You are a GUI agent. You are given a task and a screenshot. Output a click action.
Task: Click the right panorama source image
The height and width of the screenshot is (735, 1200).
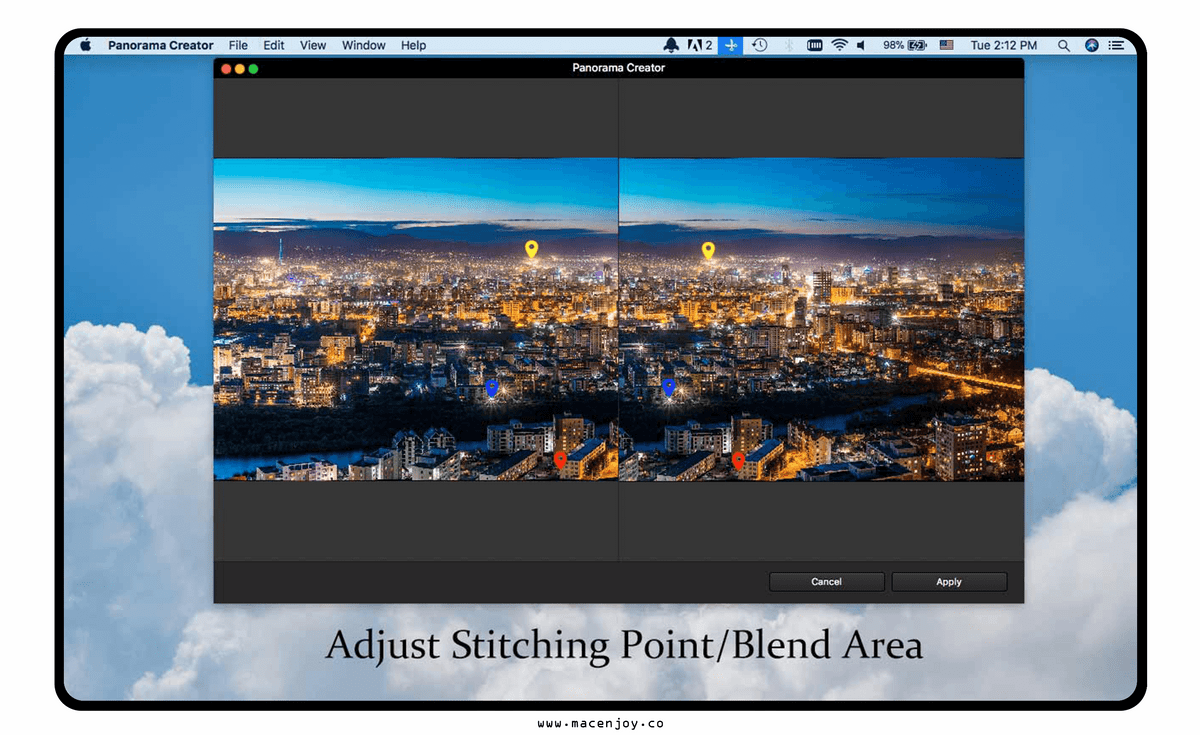[822, 319]
